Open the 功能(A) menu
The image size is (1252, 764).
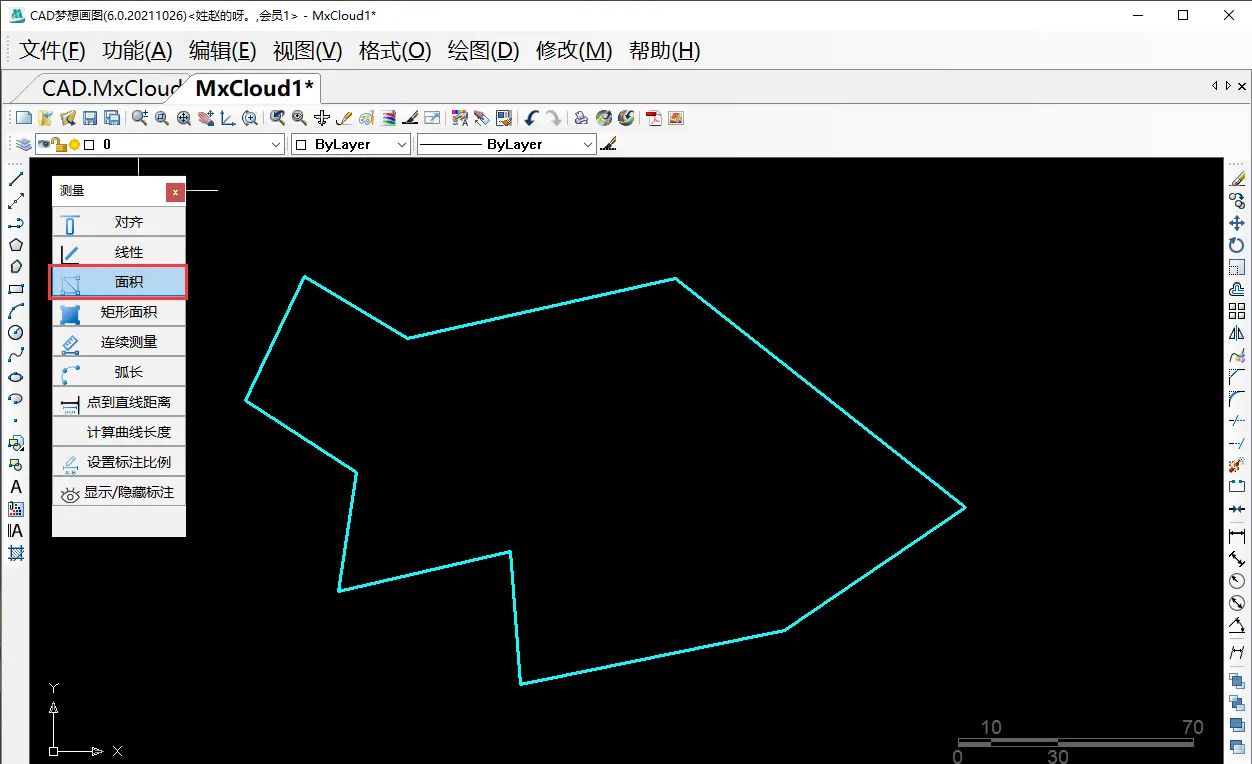point(137,51)
